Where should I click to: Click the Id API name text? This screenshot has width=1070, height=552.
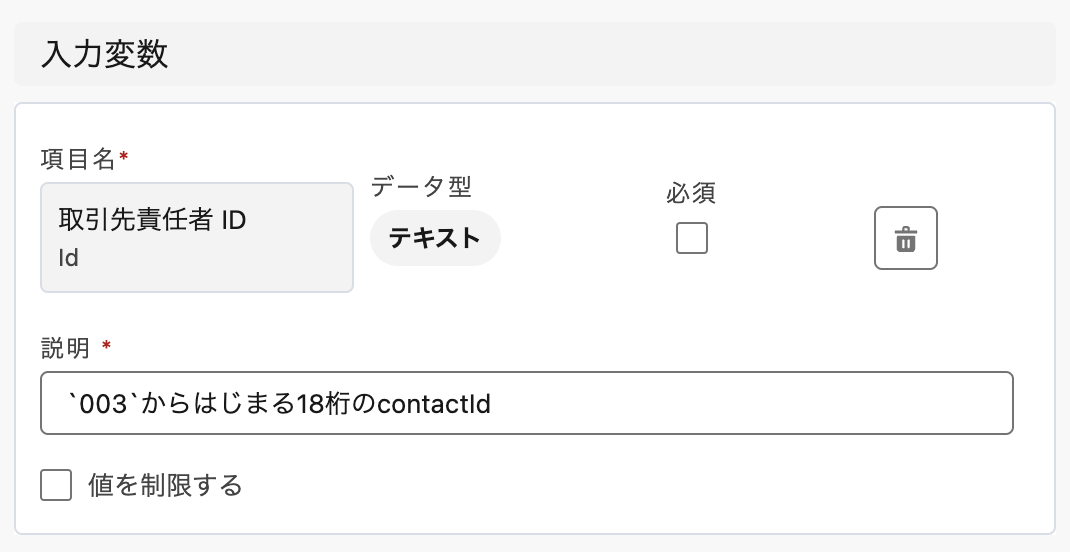pos(68,258)
